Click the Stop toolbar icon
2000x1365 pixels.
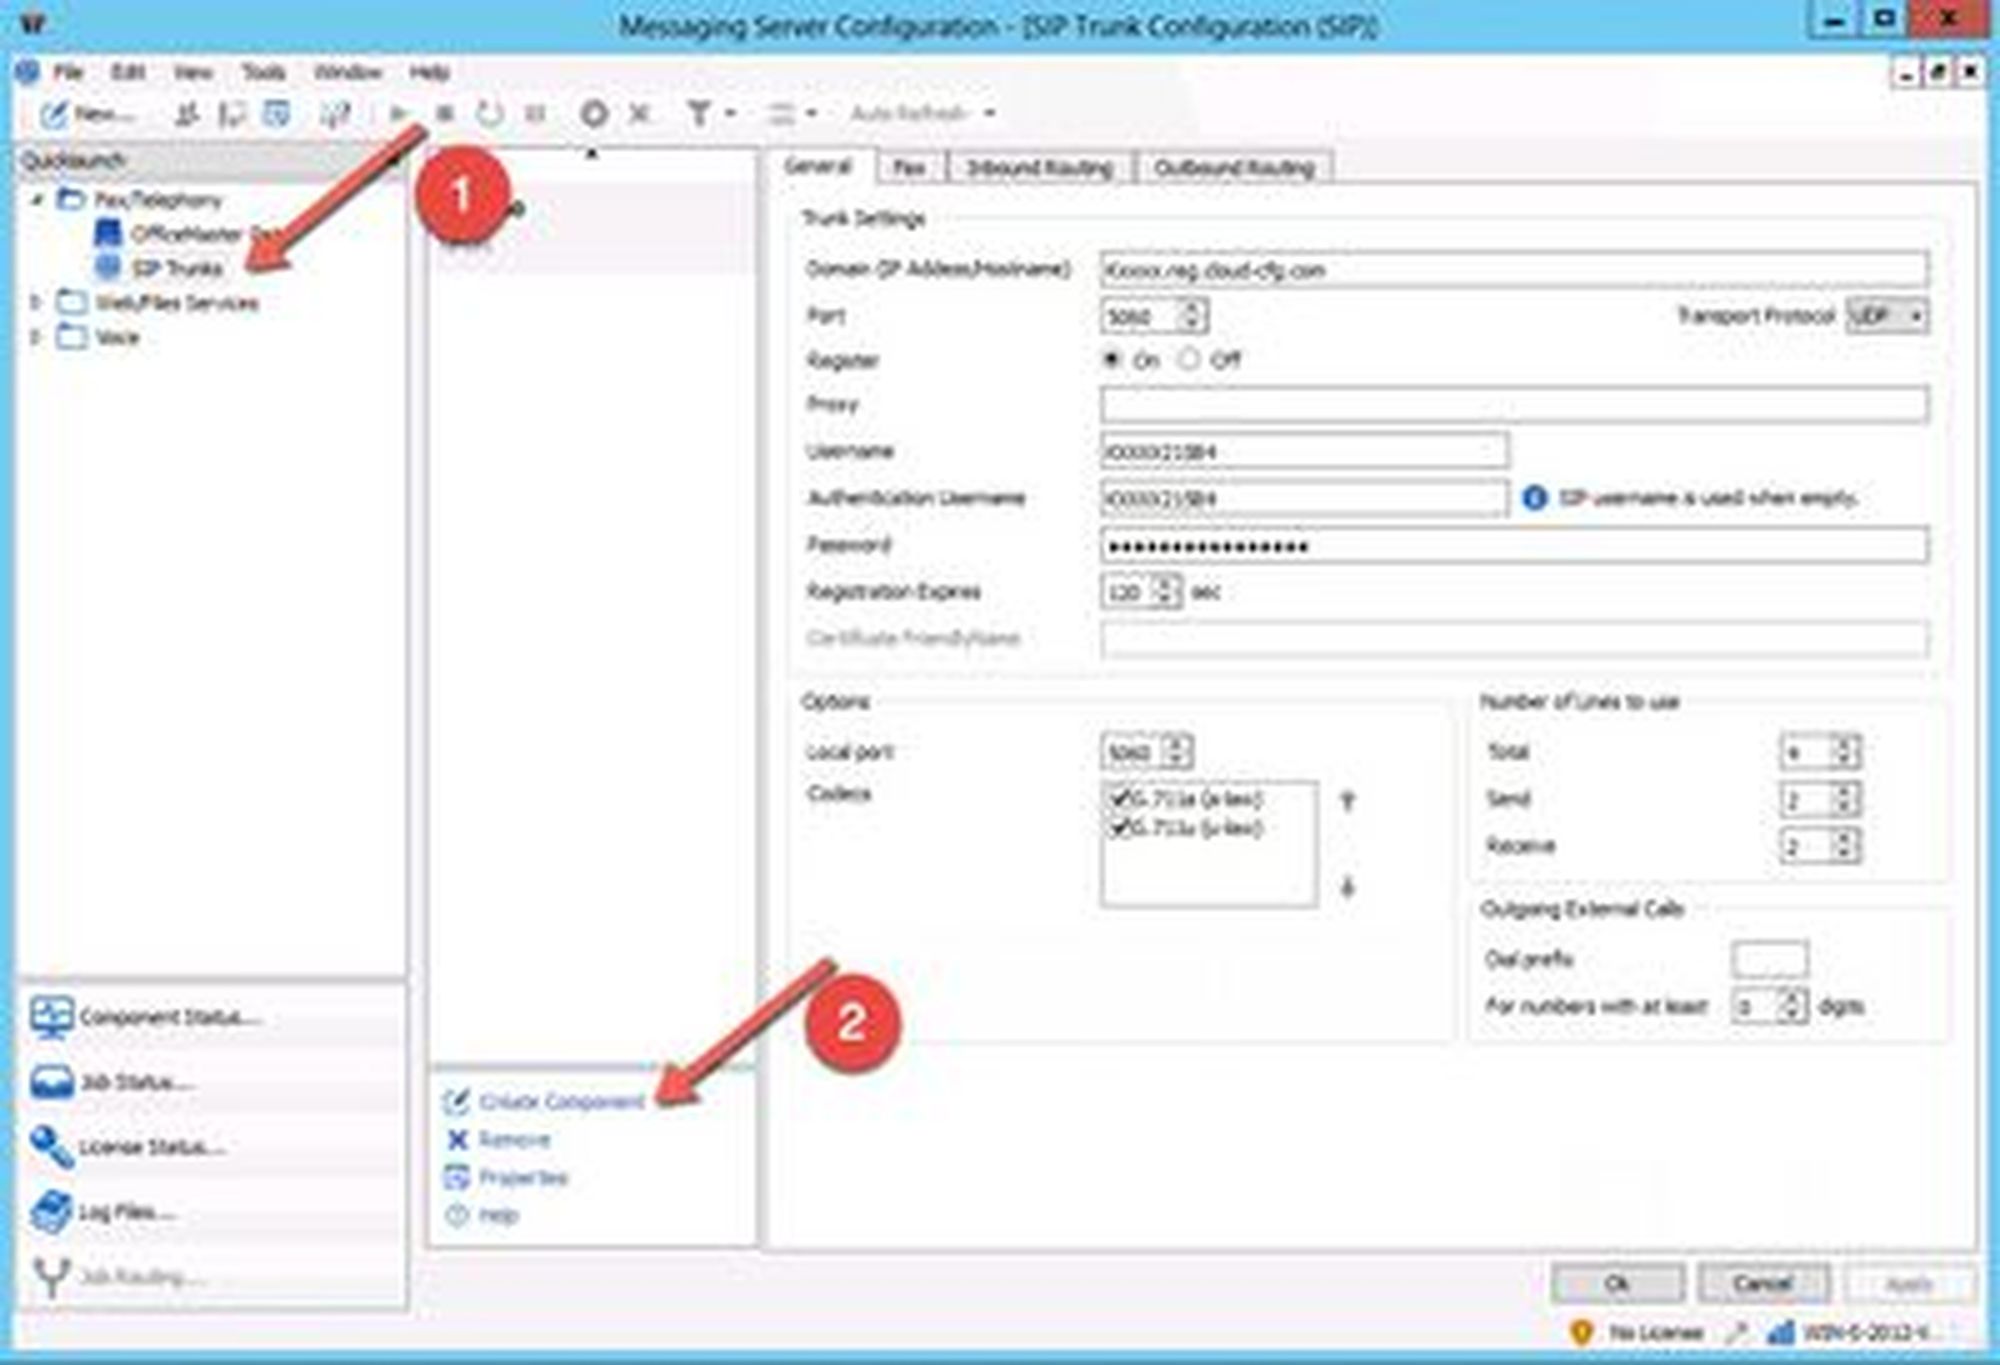point(445,113)
